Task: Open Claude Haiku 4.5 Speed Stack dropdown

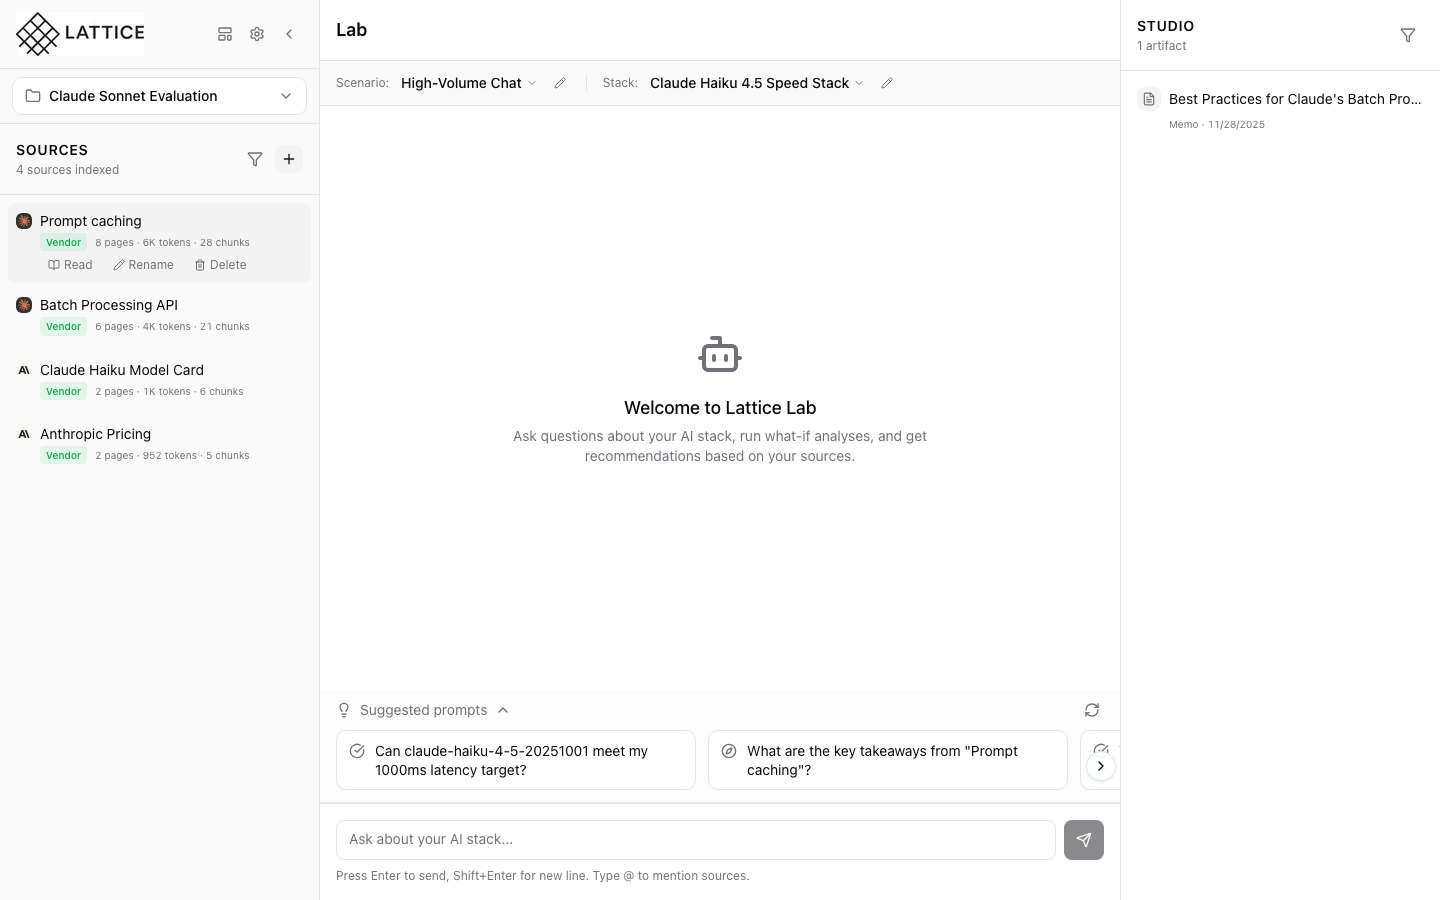Action: (757, 83)
